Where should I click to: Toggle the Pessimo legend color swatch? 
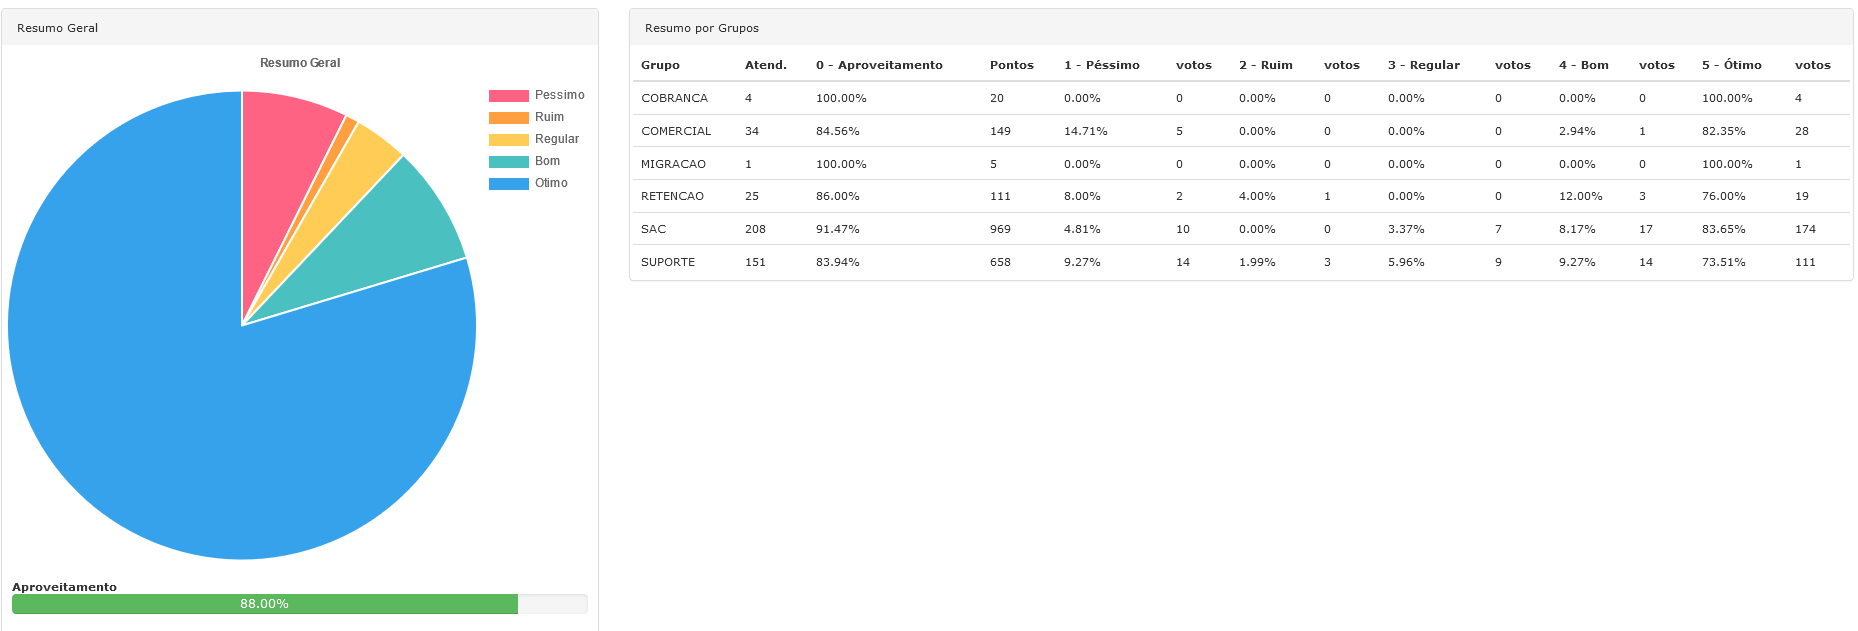coord(508,96)
